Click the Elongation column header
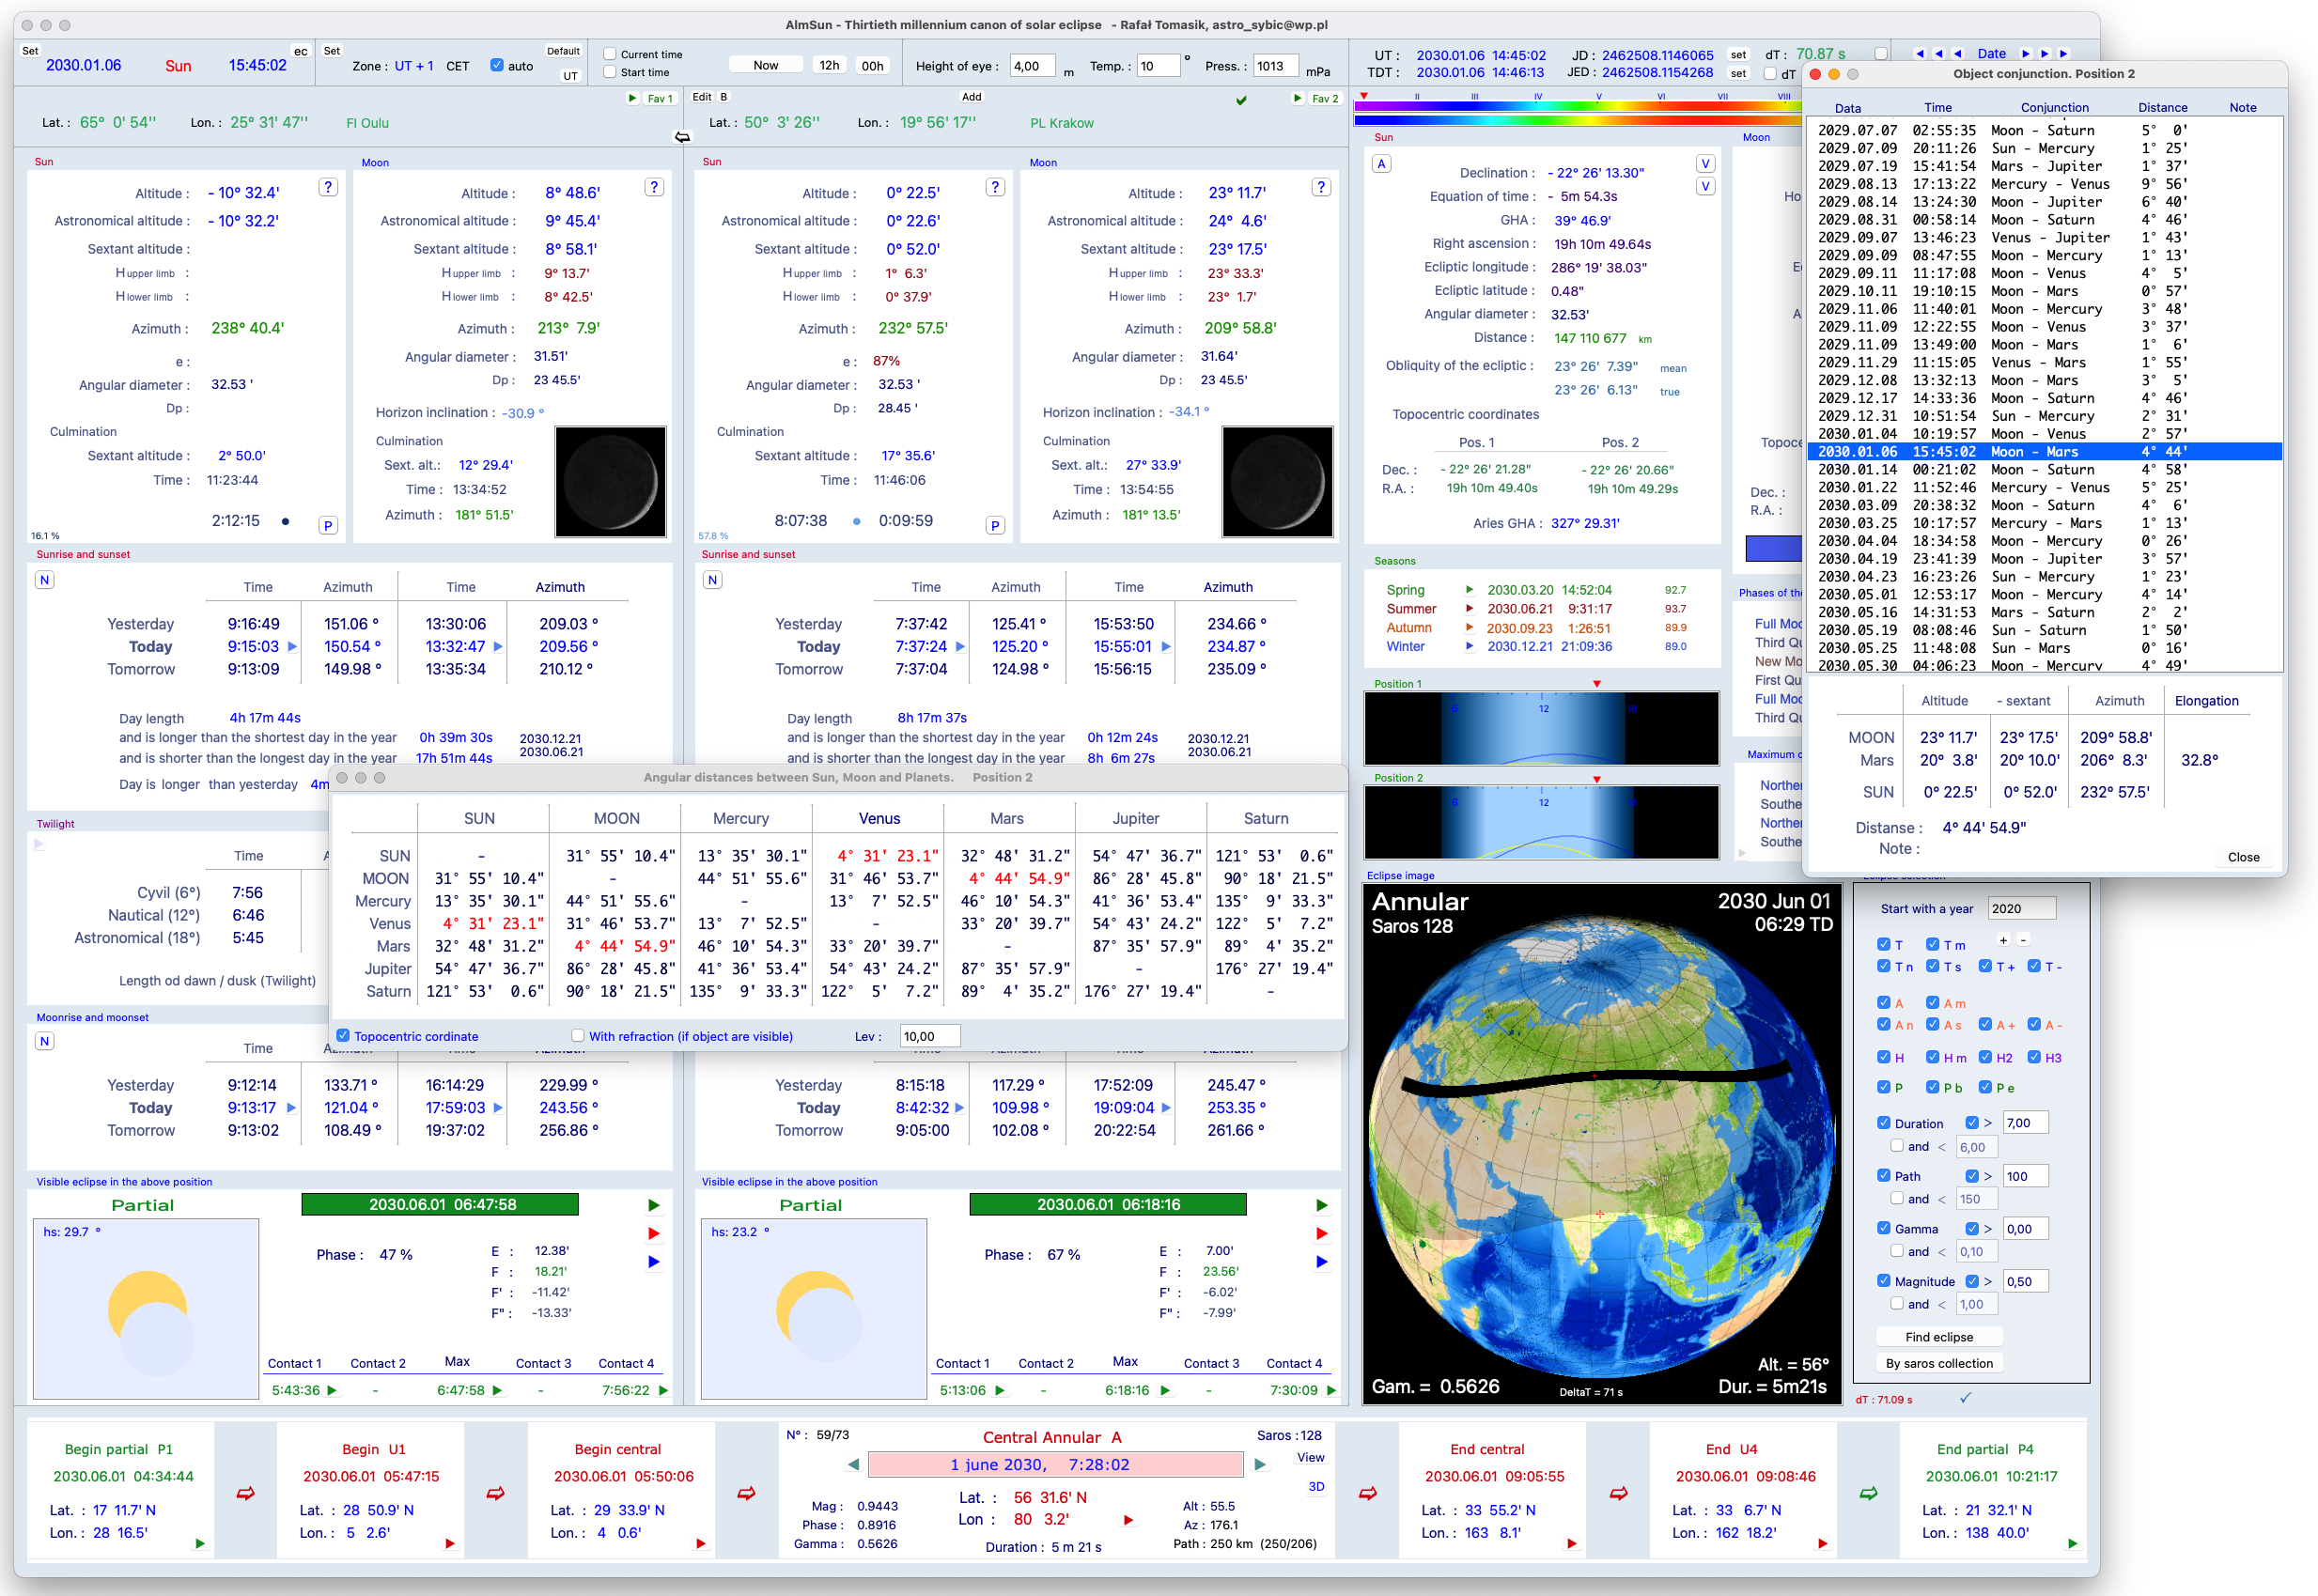The height and width of the screenshot is (1596, 2318). [x=2206, y=701]
